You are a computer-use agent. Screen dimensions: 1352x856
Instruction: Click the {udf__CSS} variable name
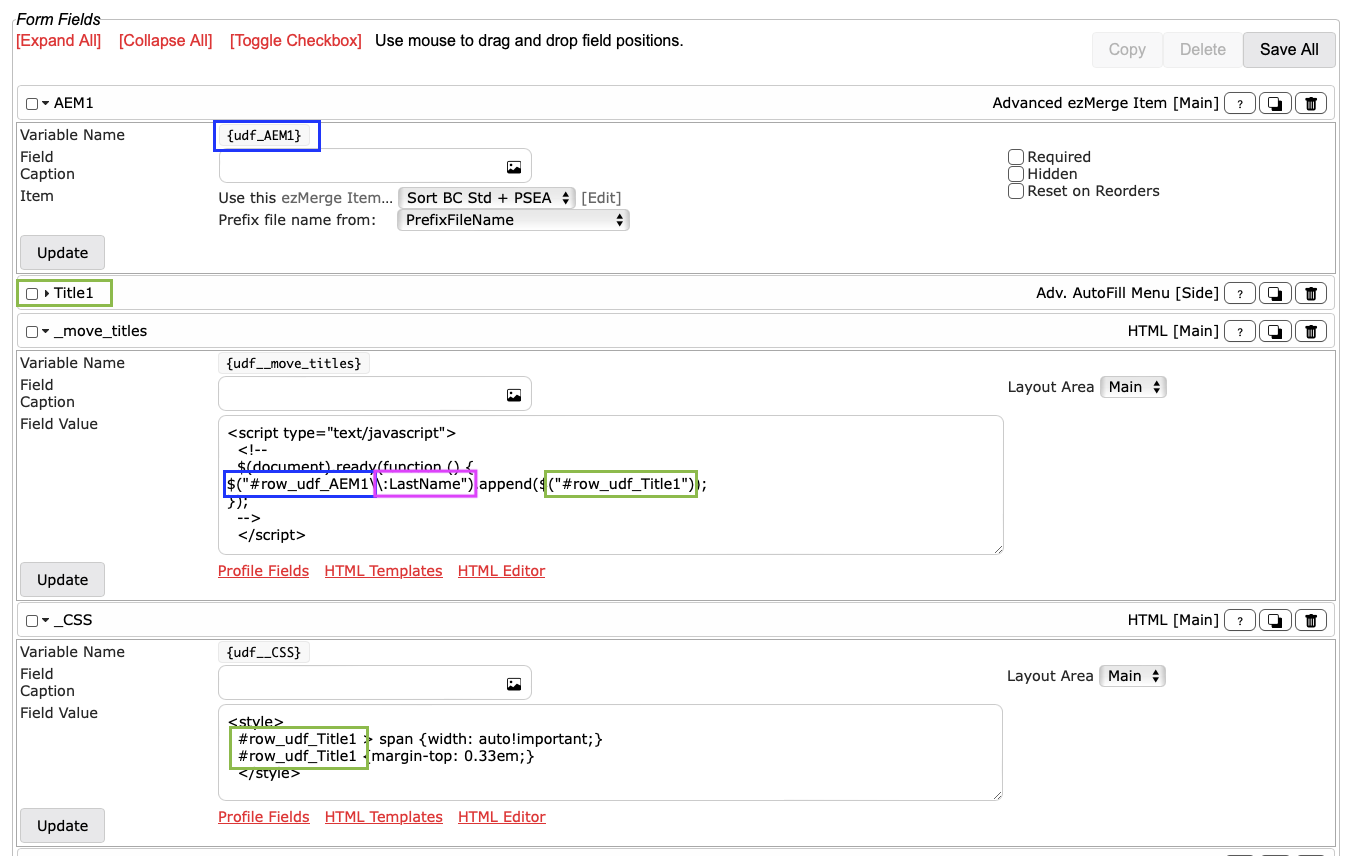tap(265, 652)
